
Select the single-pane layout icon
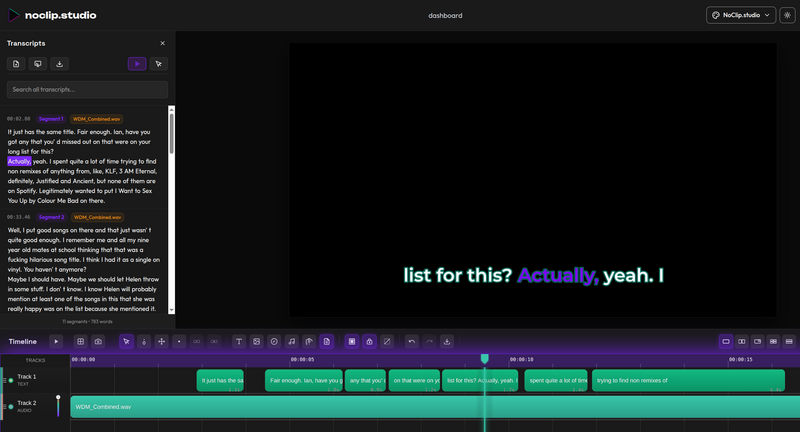click(x=726, y=342)
